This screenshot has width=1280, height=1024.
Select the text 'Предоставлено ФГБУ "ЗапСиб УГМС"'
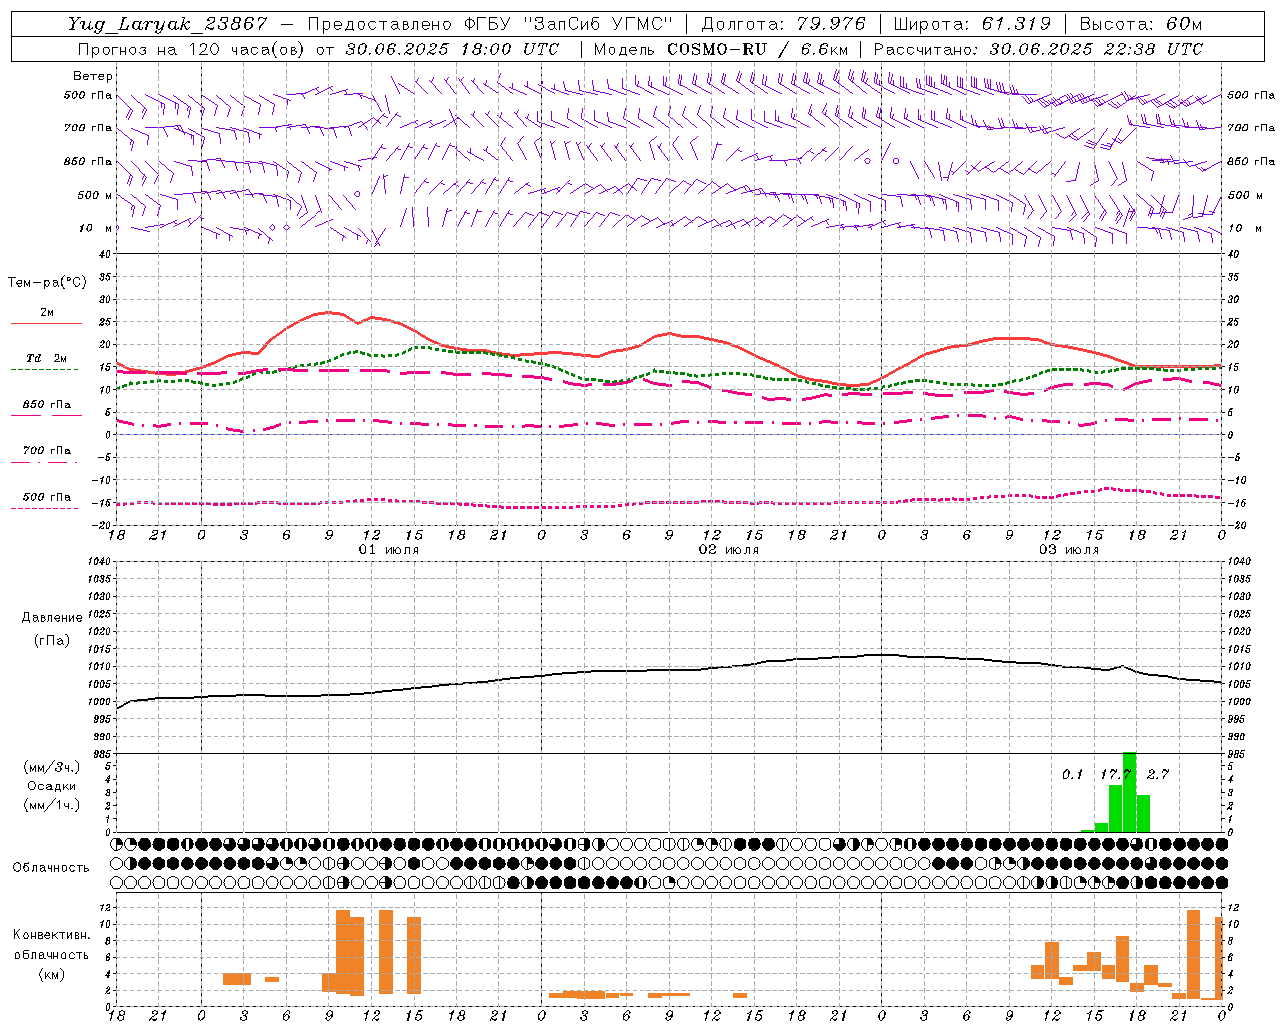coord(490,24)
